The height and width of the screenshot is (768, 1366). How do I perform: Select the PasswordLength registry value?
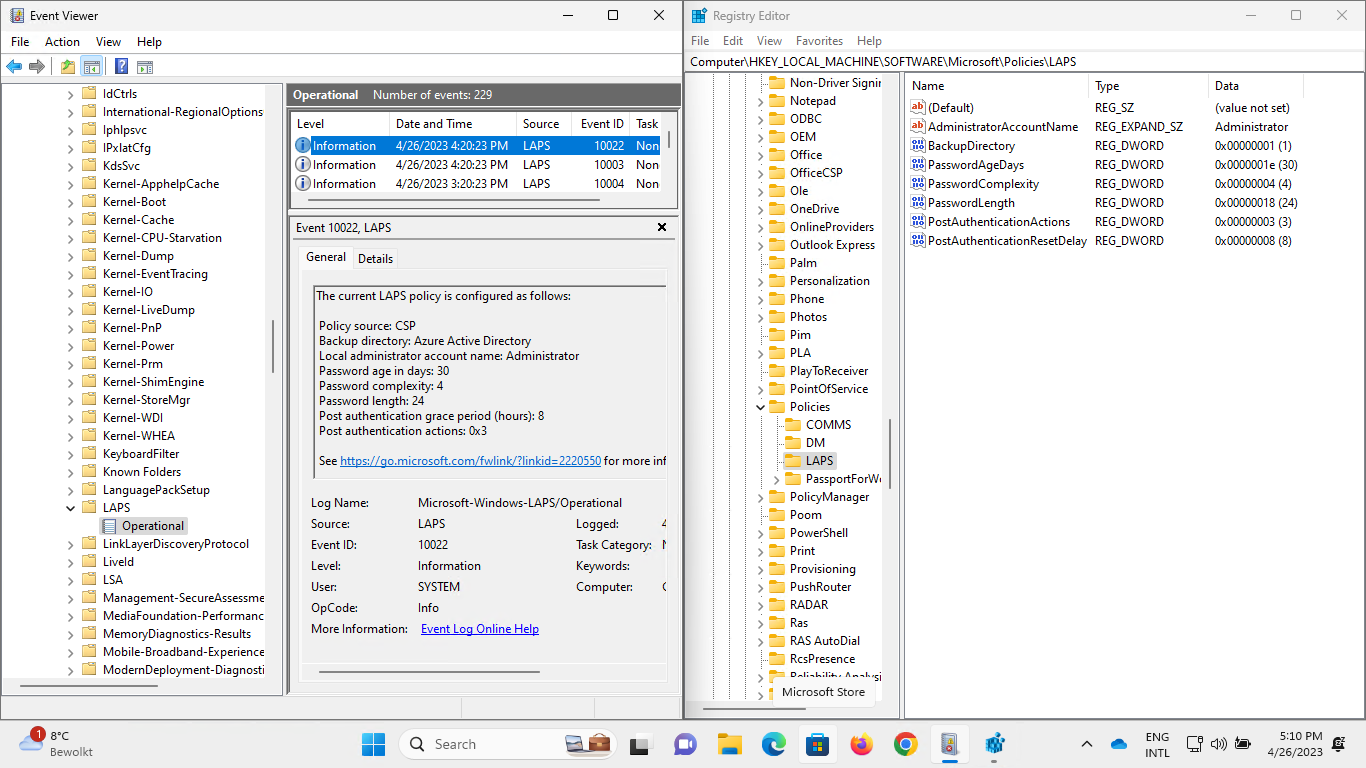point(970,203)
